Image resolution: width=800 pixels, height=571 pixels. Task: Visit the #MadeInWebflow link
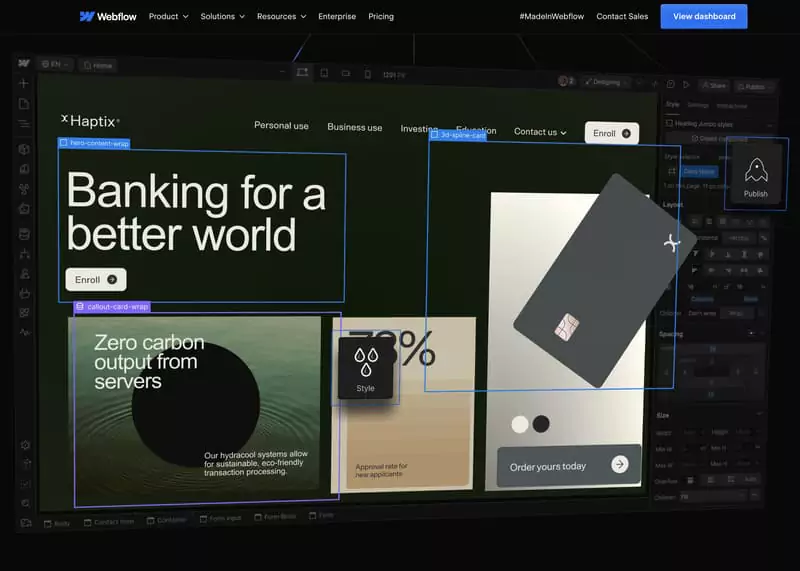click(552, 16)
